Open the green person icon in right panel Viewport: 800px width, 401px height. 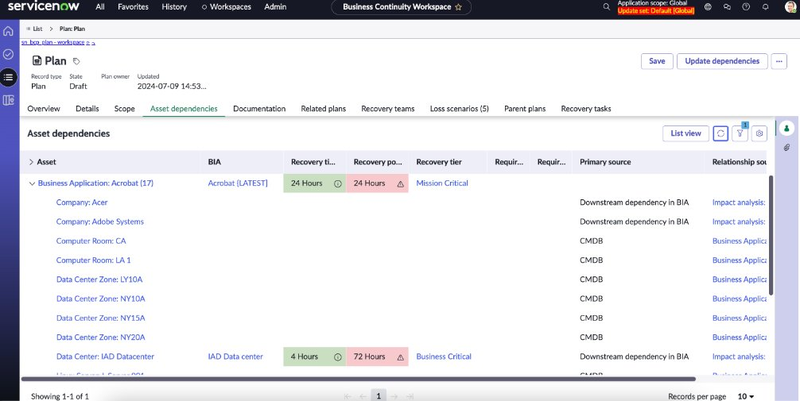[787, 128]
